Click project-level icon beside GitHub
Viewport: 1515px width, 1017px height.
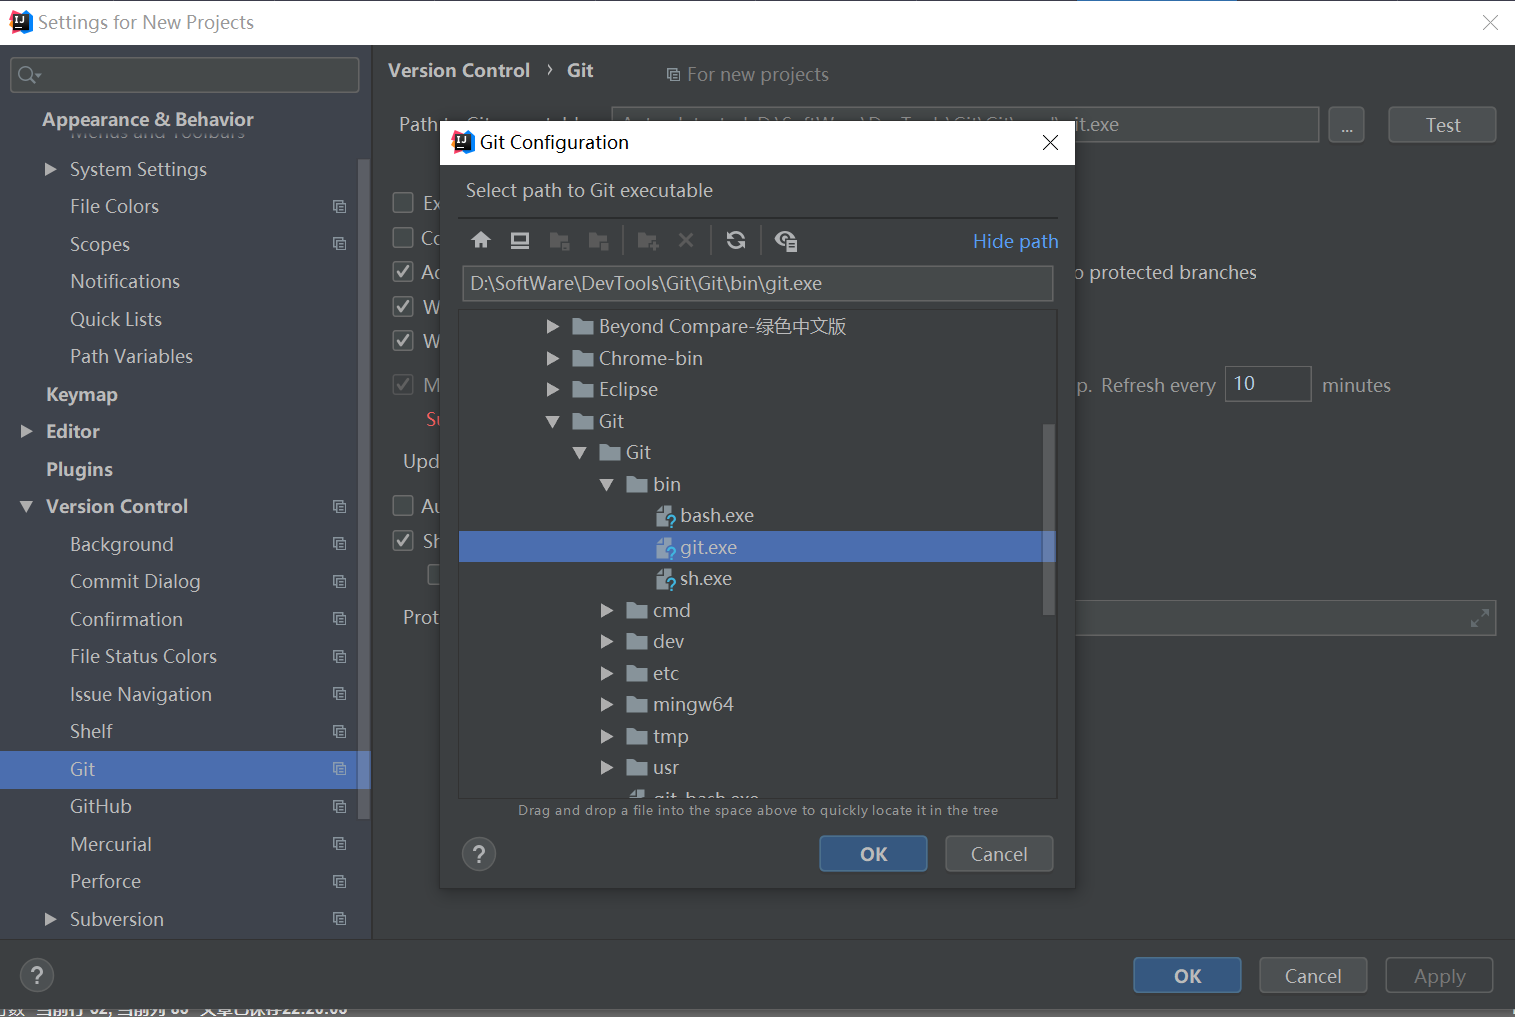340,807
